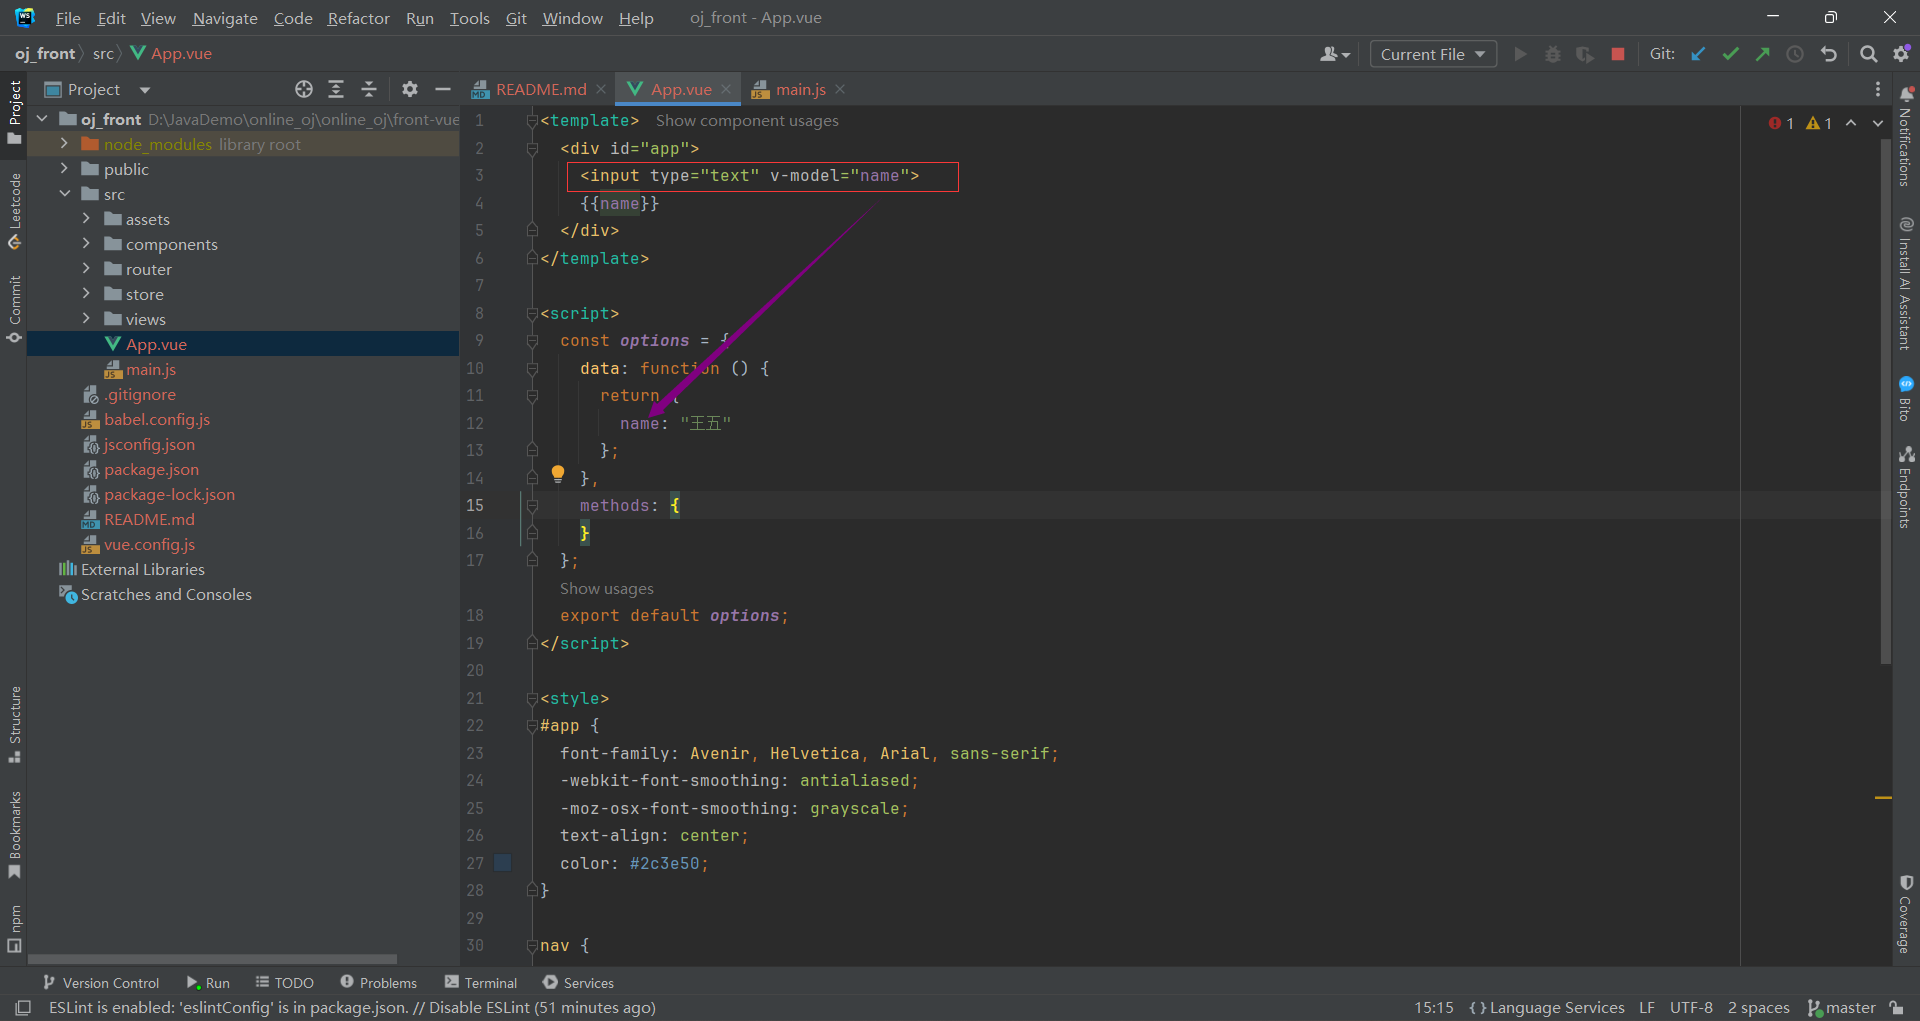
Task: Click the red Stop button
Action: point(1618,54)
